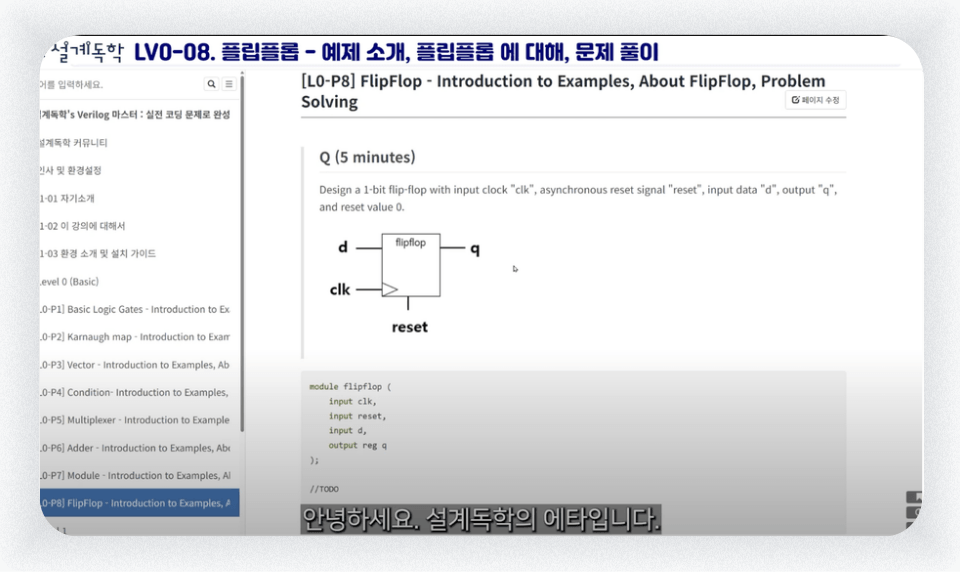This screenshot has height=572, width=960.
Task: Open L0-P5 Multiplexer page
Action: click(135, 420)
